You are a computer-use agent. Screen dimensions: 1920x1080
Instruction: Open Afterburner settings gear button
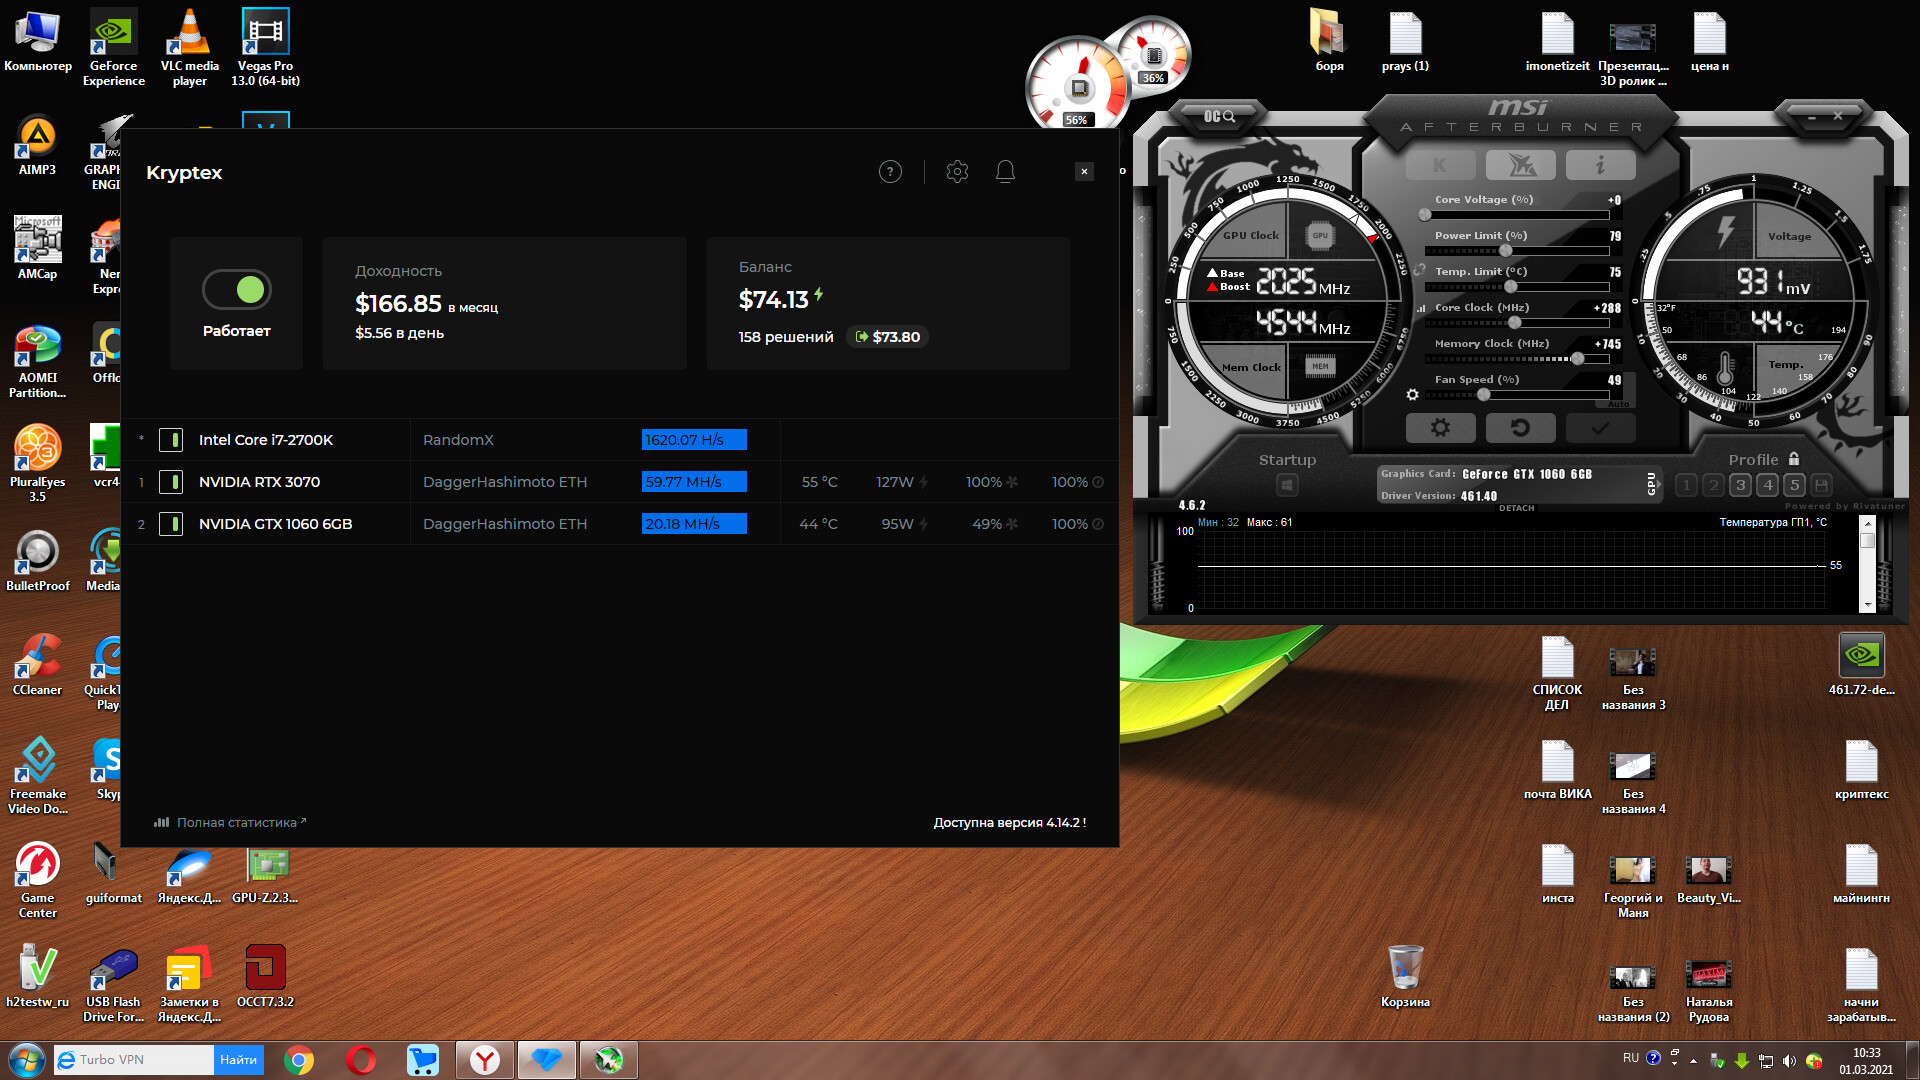(1440, 428)
